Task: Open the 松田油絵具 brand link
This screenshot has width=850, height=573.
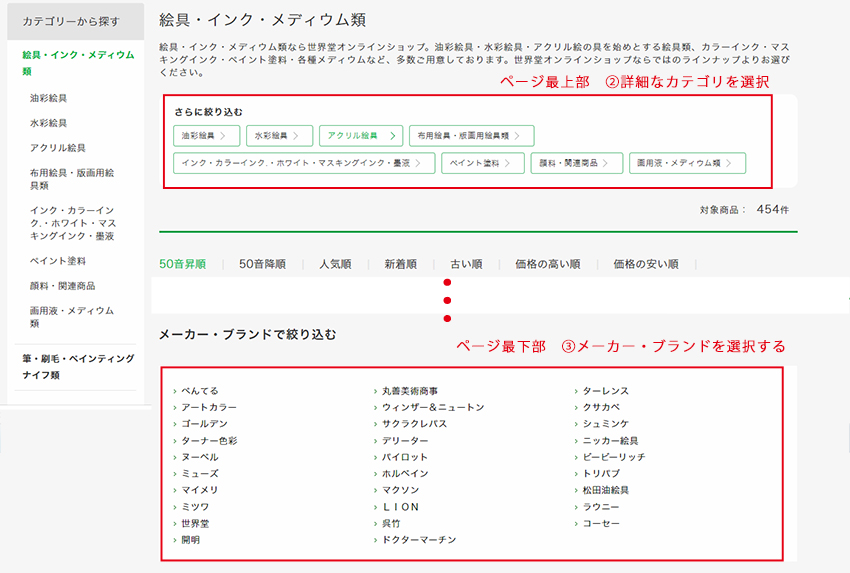Action: (x=606, y=490)
